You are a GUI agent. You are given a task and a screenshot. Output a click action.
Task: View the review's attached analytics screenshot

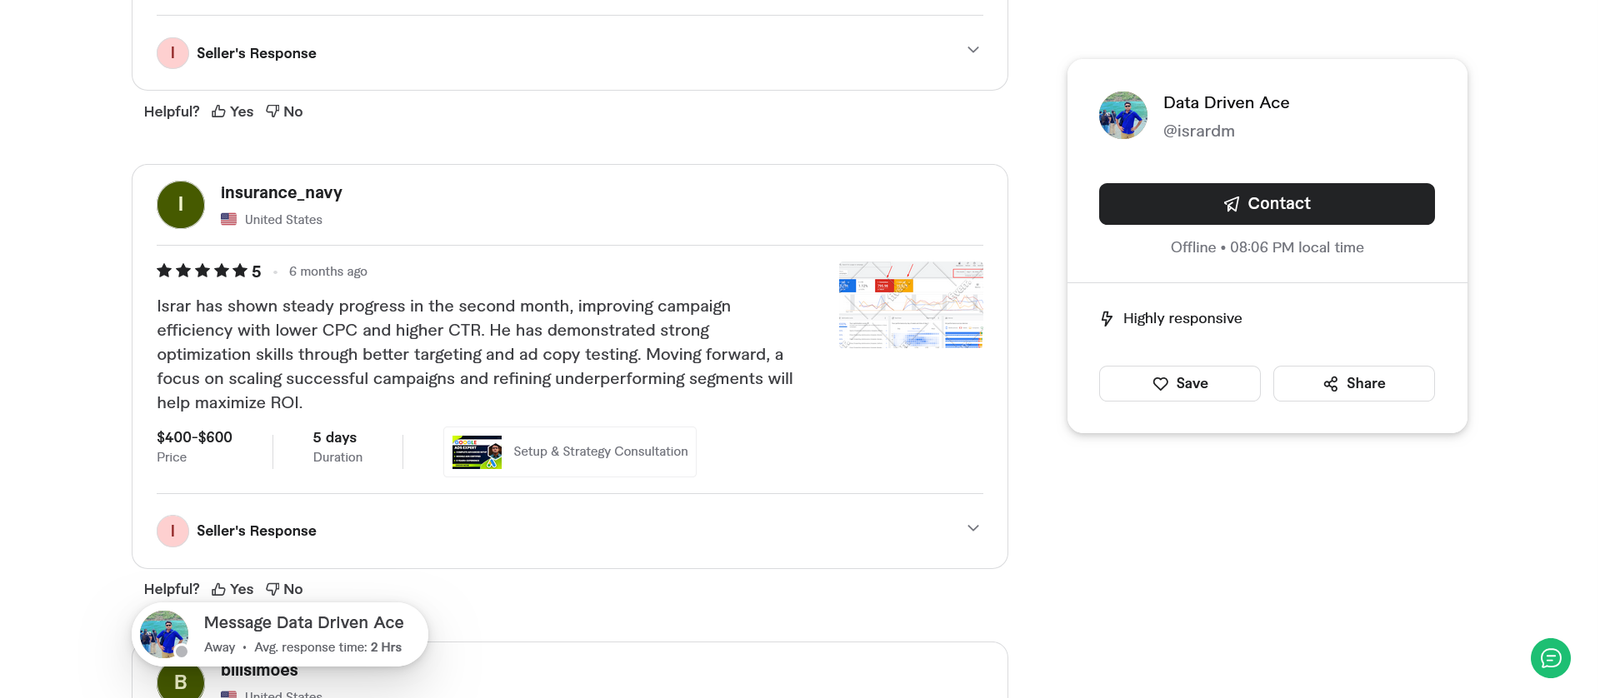[x=910, y=304]
